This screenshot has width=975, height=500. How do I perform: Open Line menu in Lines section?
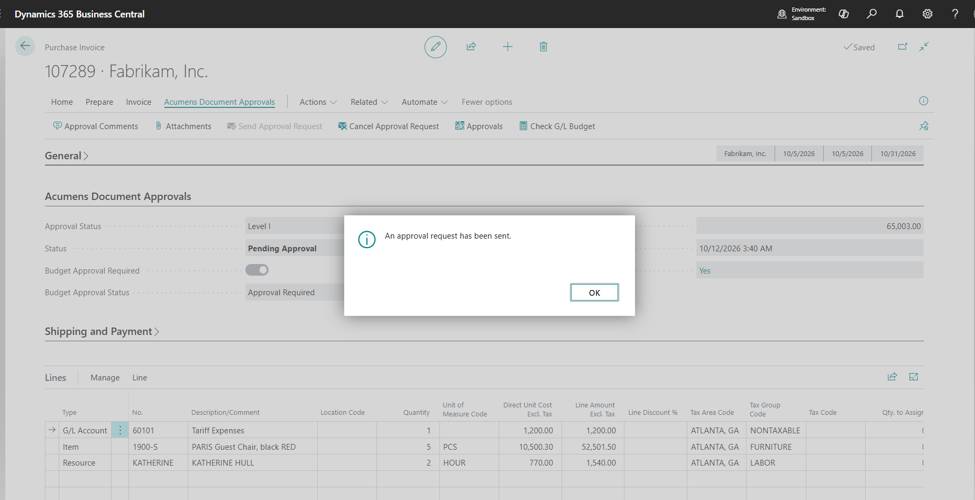click(139, 377)
